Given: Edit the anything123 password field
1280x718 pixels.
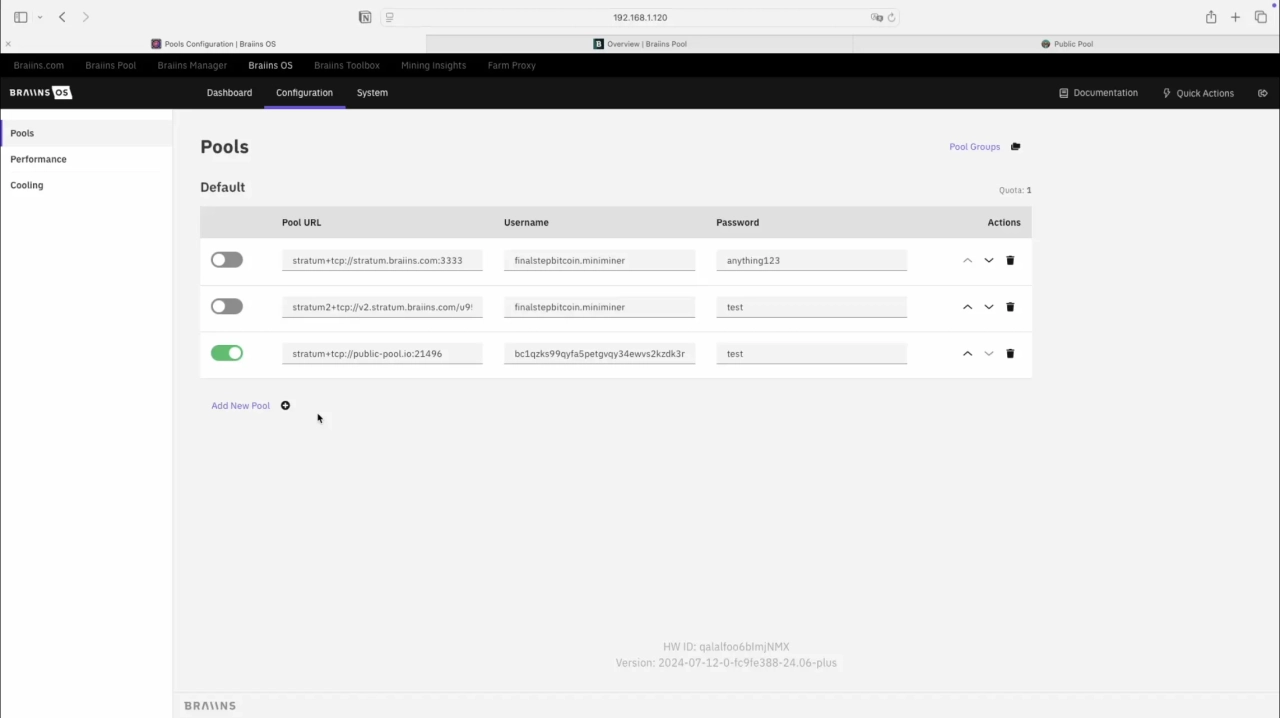Looking at the screenshot, I should (x=811, y=260).
